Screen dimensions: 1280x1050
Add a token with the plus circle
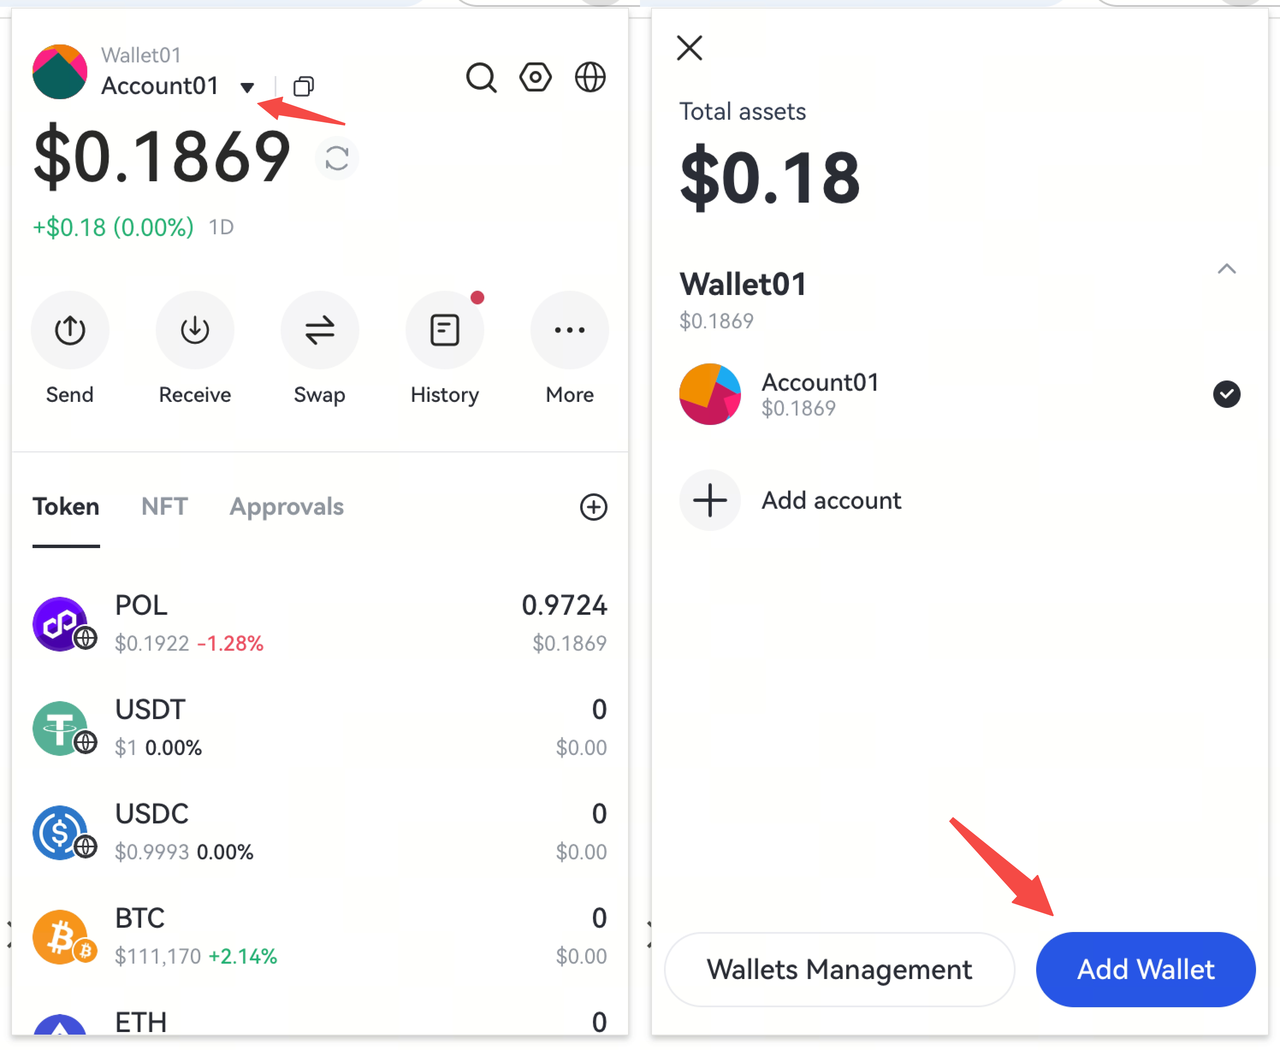593,507
